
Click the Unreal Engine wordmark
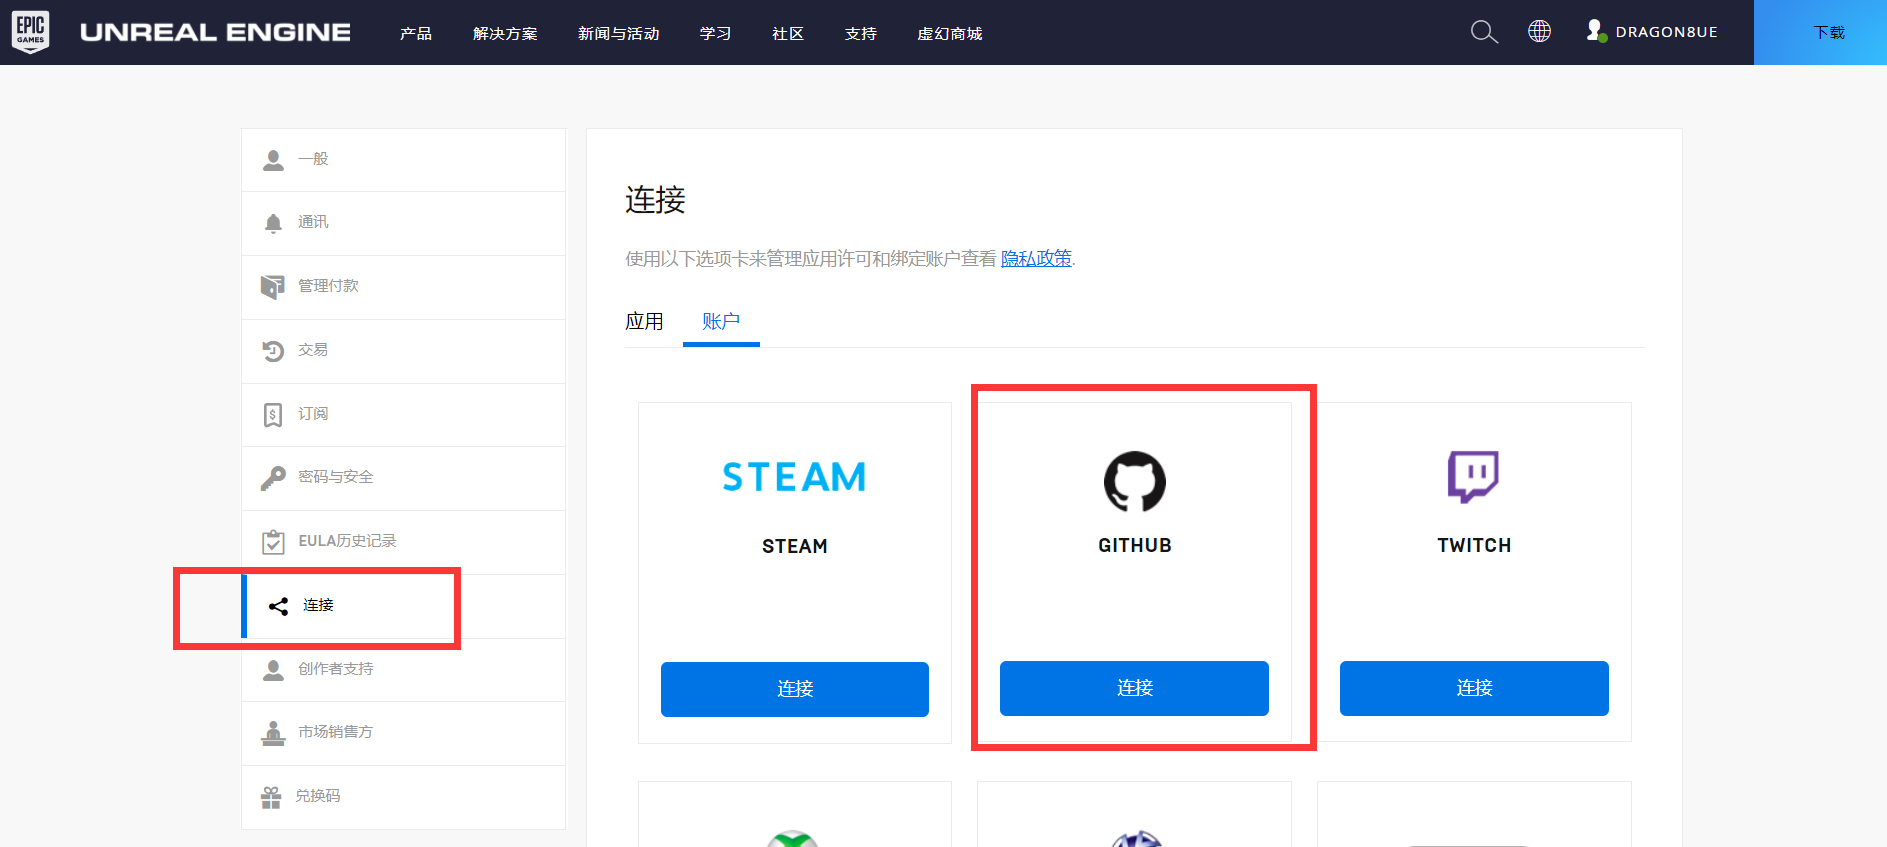[215, 32]
